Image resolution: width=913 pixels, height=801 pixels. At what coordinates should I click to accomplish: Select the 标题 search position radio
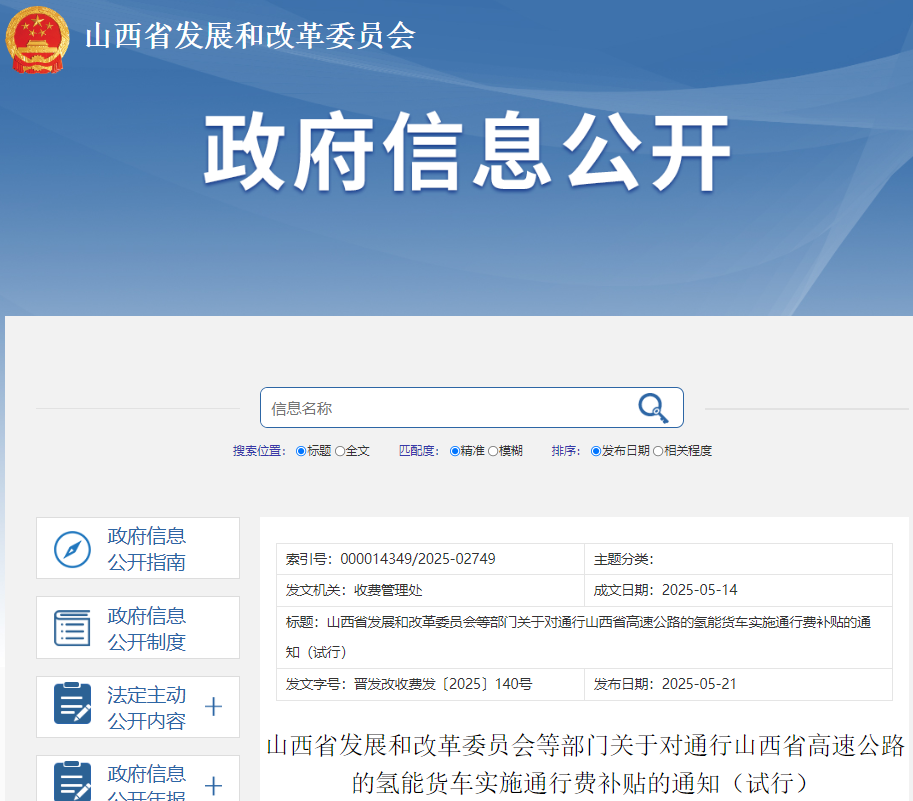coord(301,452)
